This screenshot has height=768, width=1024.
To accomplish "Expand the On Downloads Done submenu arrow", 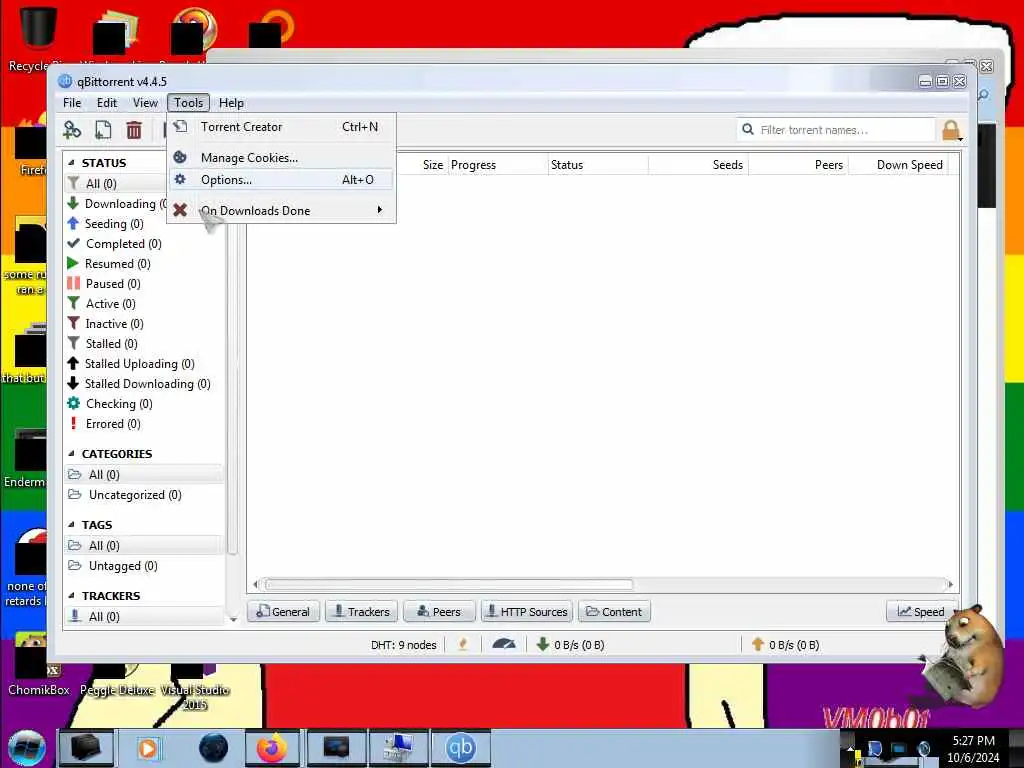I will [x=379, y=210].
